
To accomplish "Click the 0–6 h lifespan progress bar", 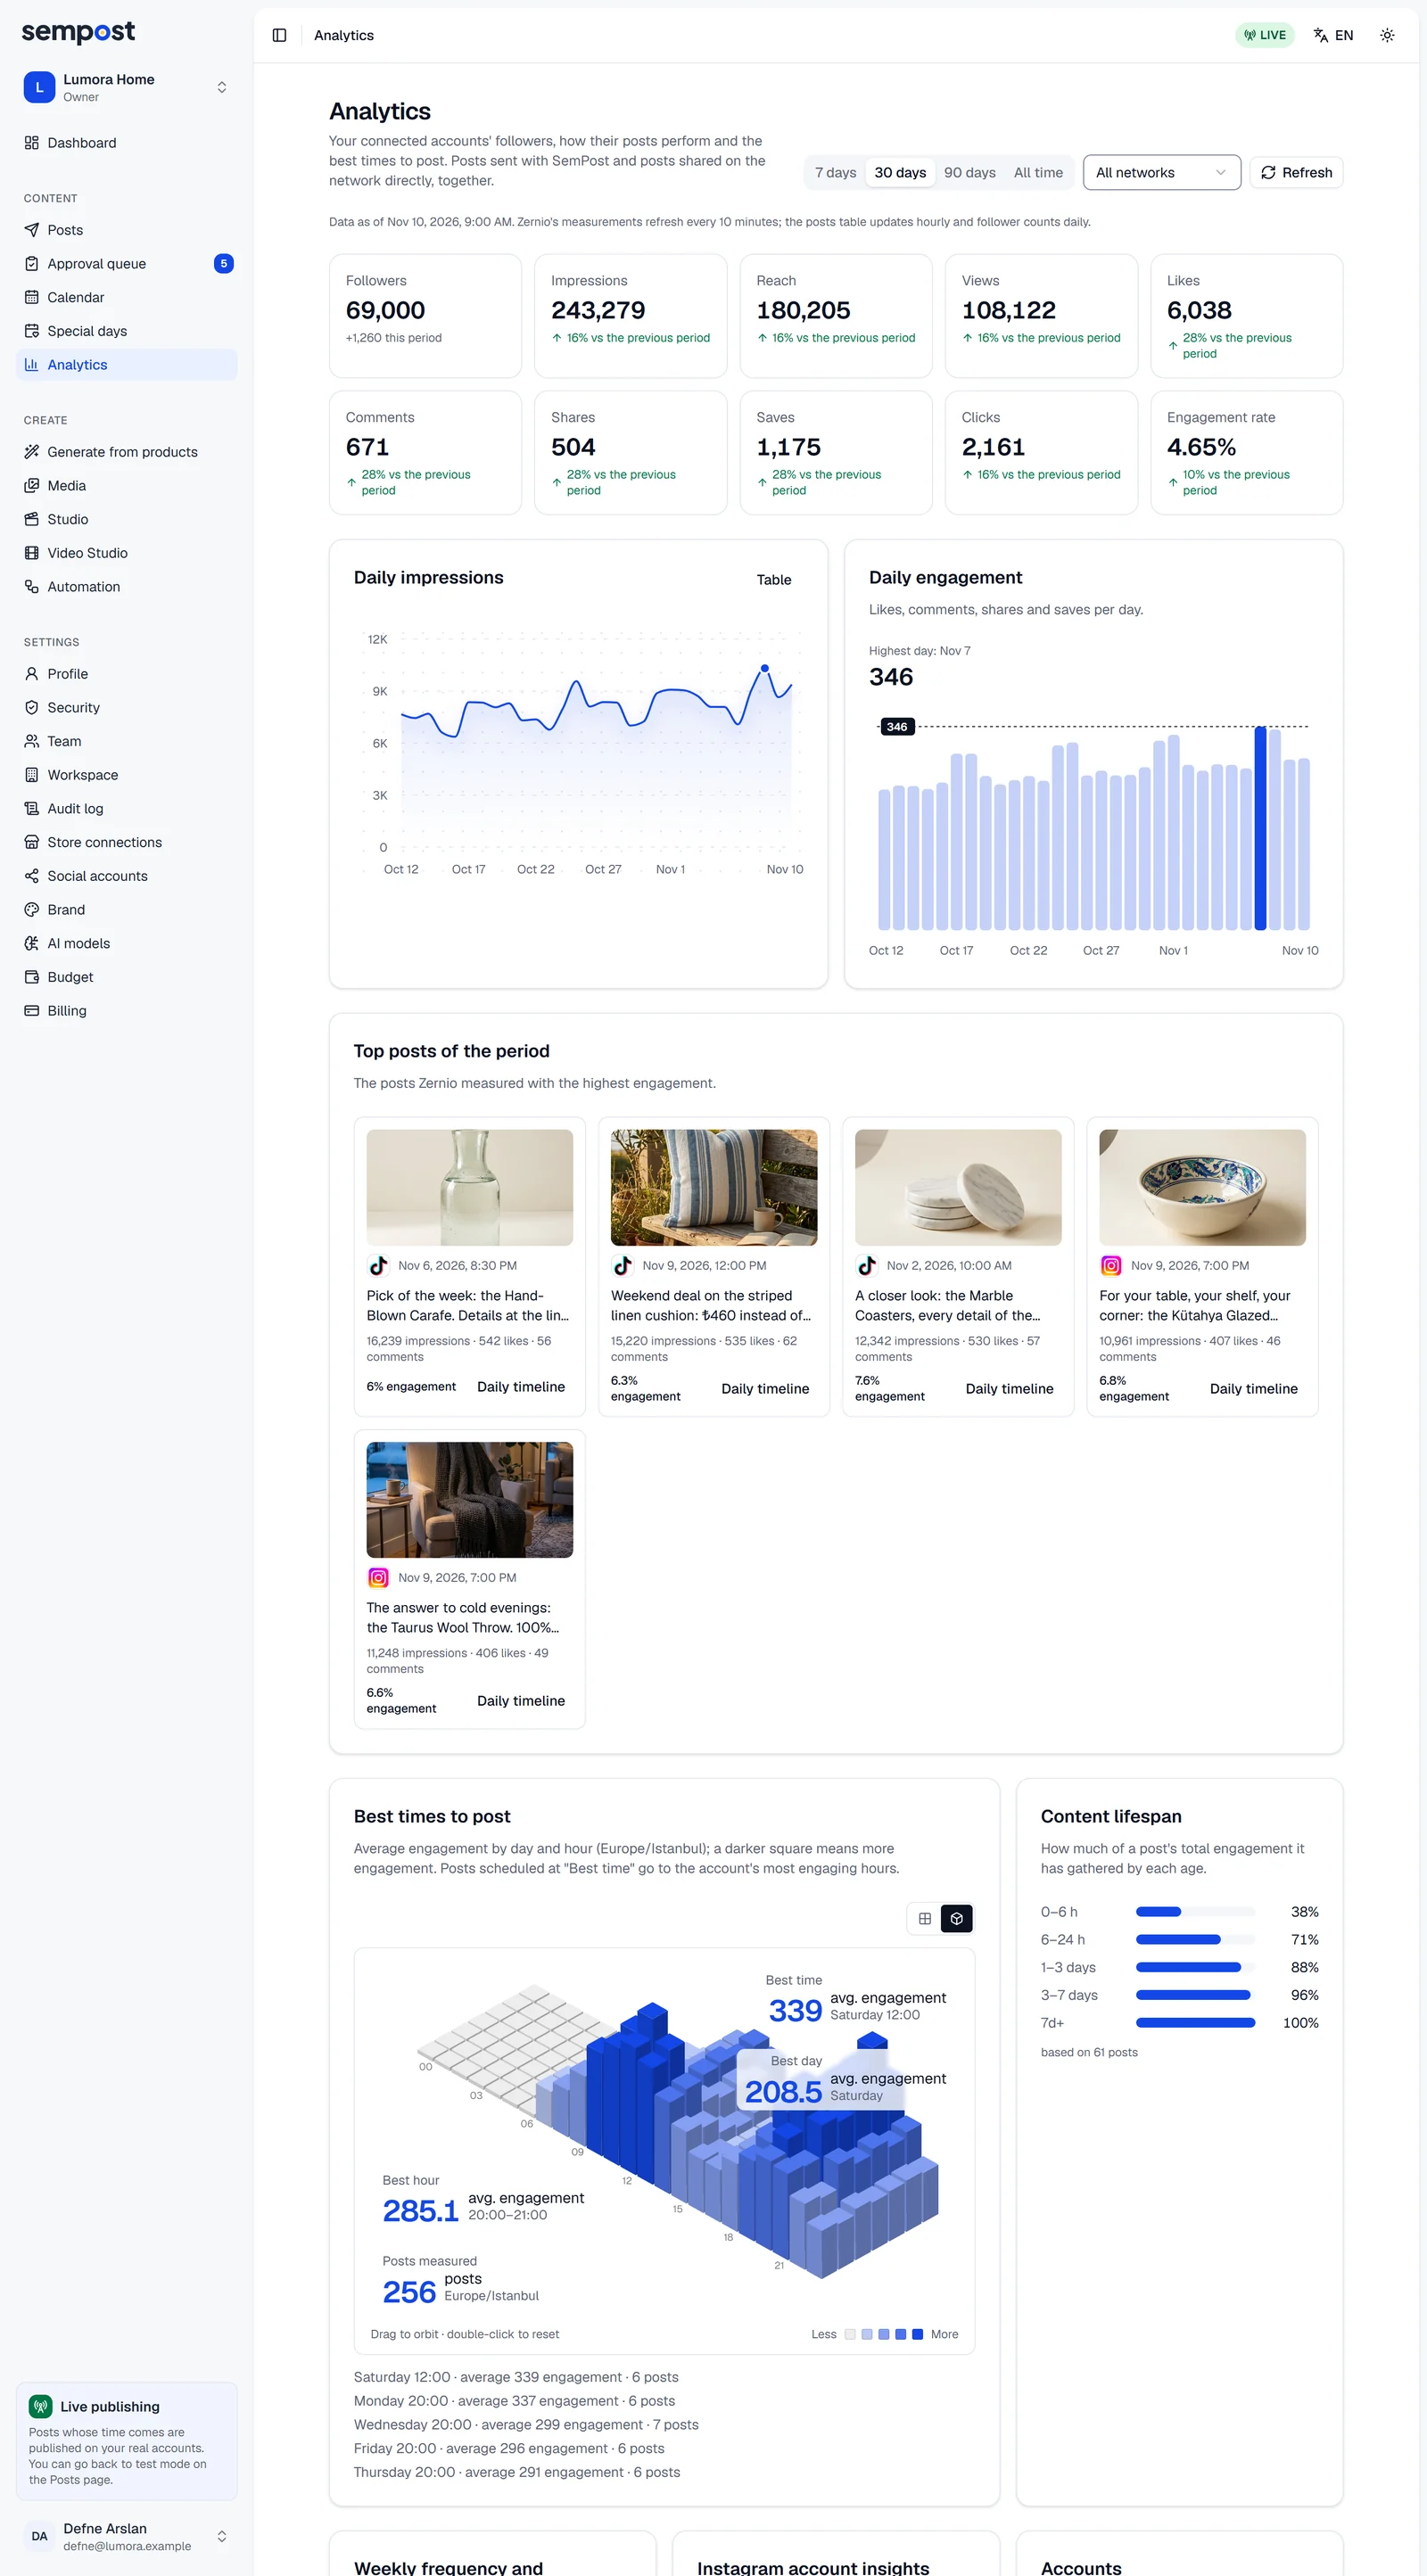I will pyautogui.click(x=1195, y=1912).
